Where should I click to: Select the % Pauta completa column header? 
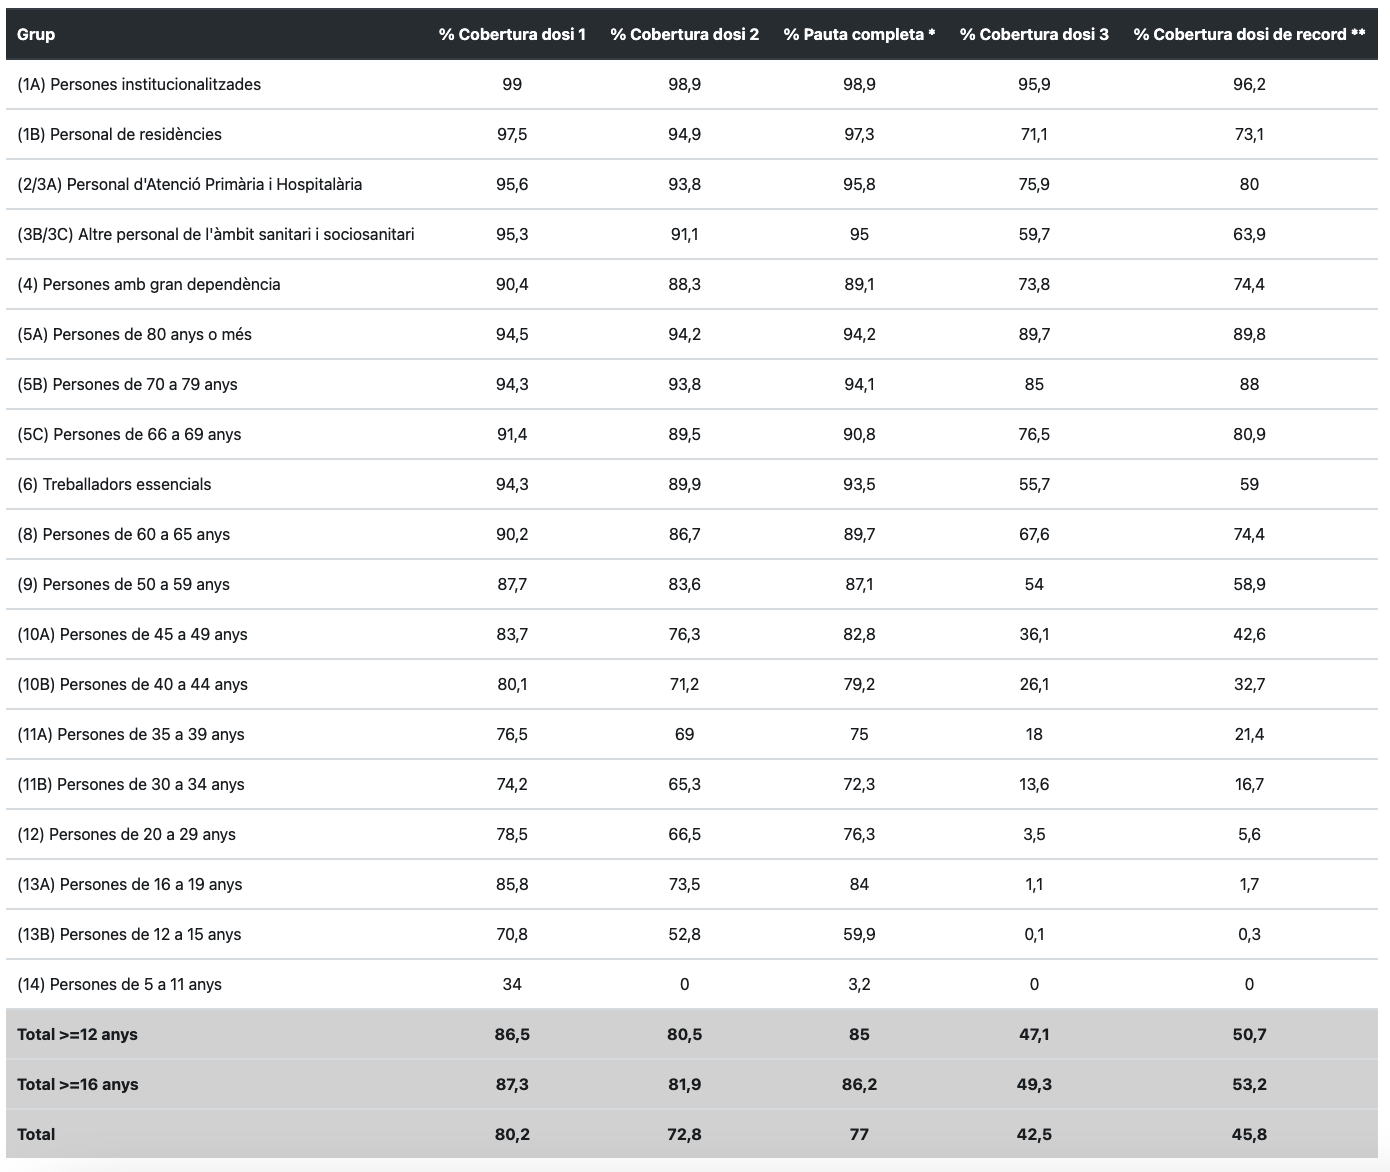(859, 34)
